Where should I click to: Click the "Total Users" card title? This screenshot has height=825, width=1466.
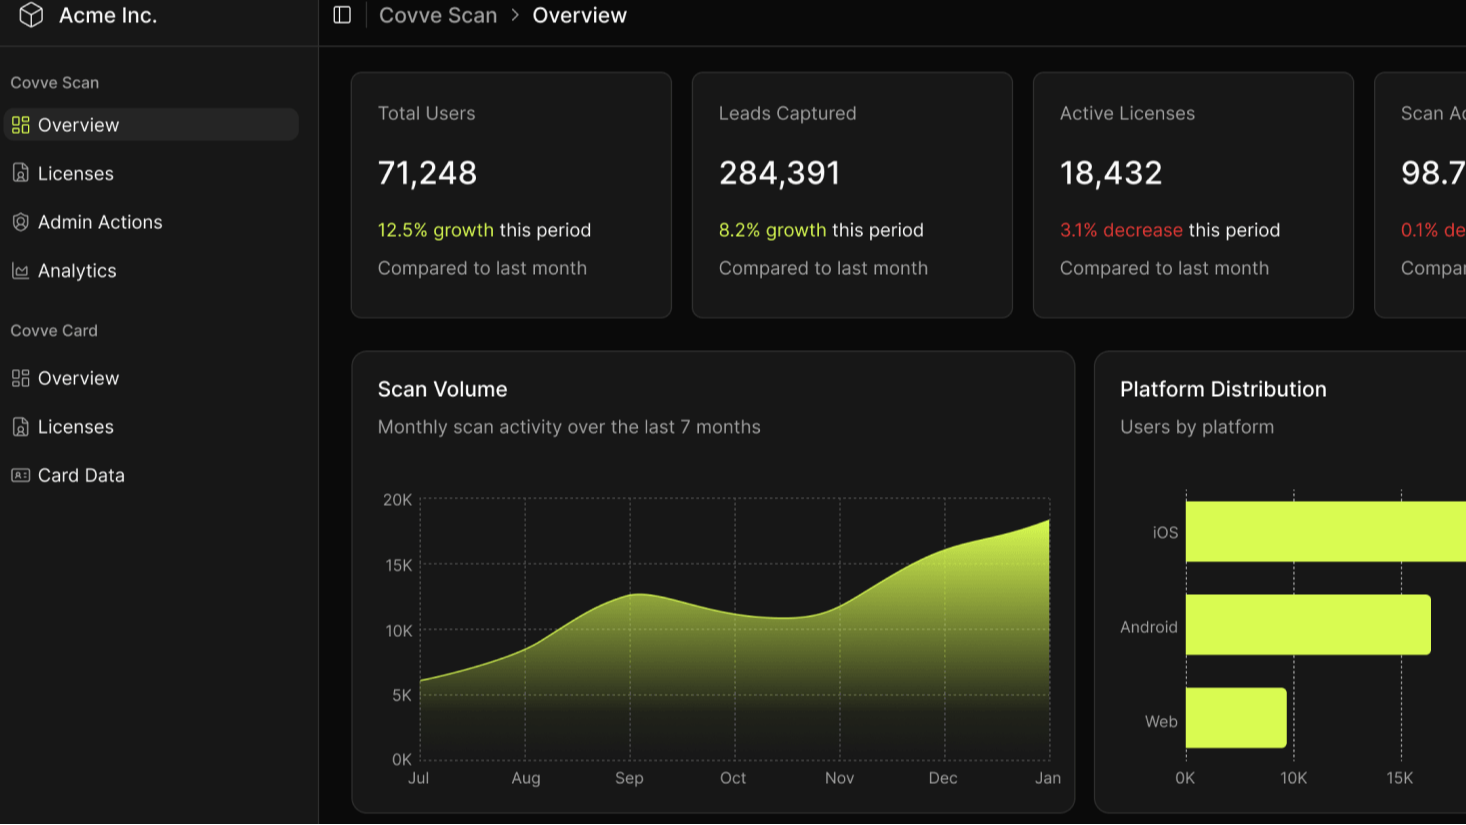(x=427, y=114)
